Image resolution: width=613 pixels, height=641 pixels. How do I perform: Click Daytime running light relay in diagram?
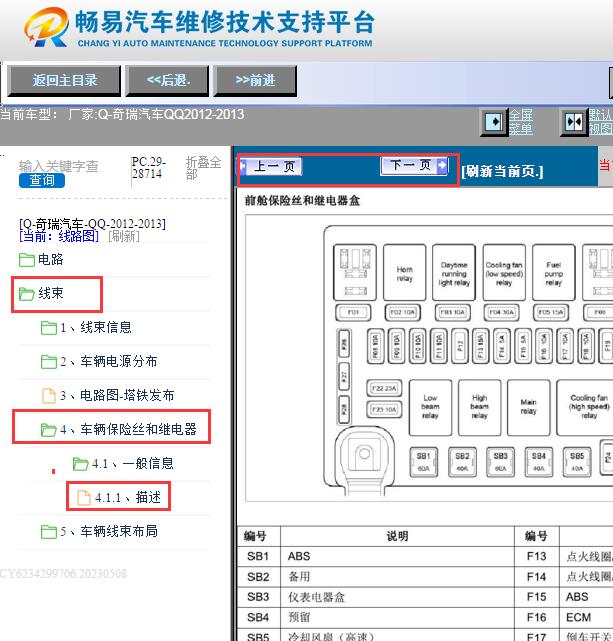pyautogui.click(x=454, y=273)
